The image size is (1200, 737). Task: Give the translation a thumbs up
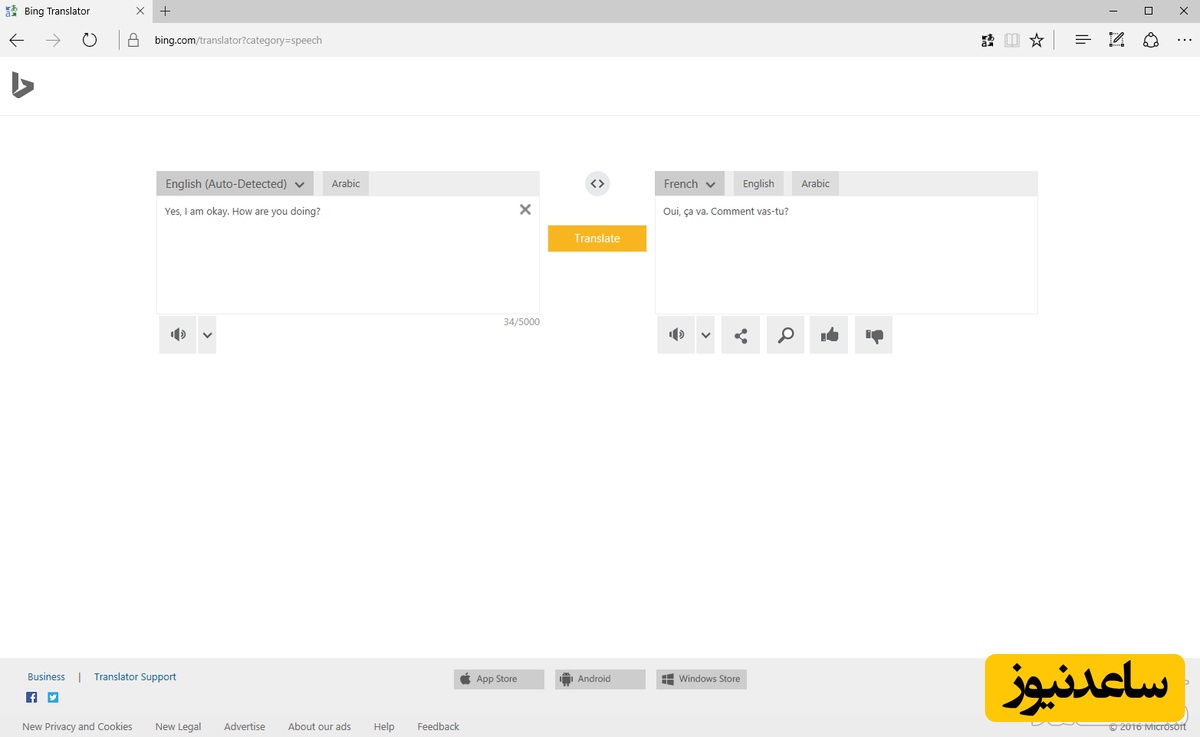click(829, 335)
